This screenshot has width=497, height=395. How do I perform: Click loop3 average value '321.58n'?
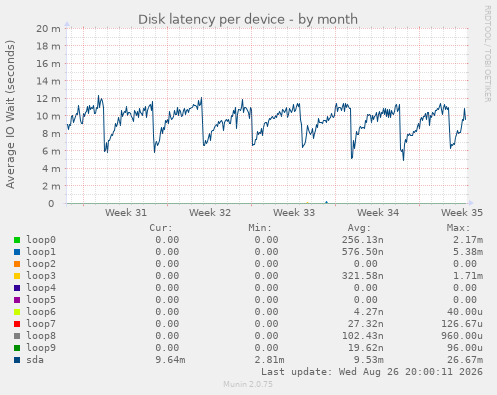(x=363, y=276)
